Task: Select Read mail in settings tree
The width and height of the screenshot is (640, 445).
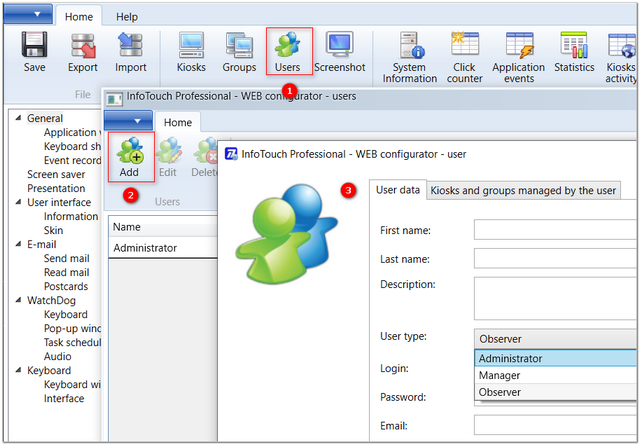Action: 67,272
